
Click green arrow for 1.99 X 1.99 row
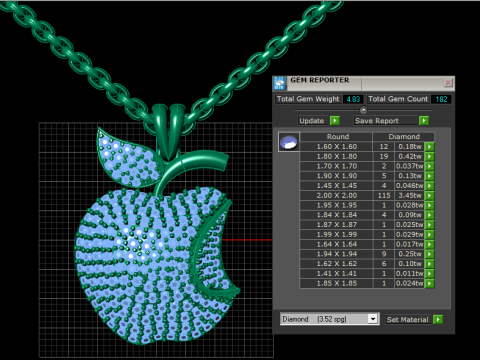tap(429, 234)
